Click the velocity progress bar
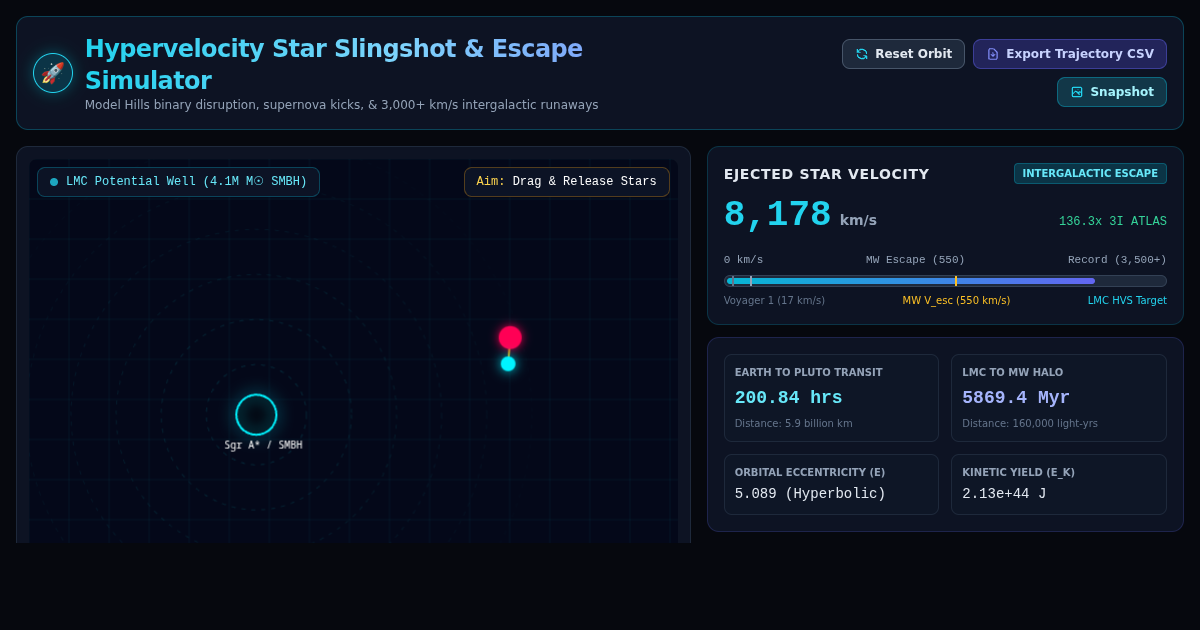 pyautogui.click(x=945, y=281)
